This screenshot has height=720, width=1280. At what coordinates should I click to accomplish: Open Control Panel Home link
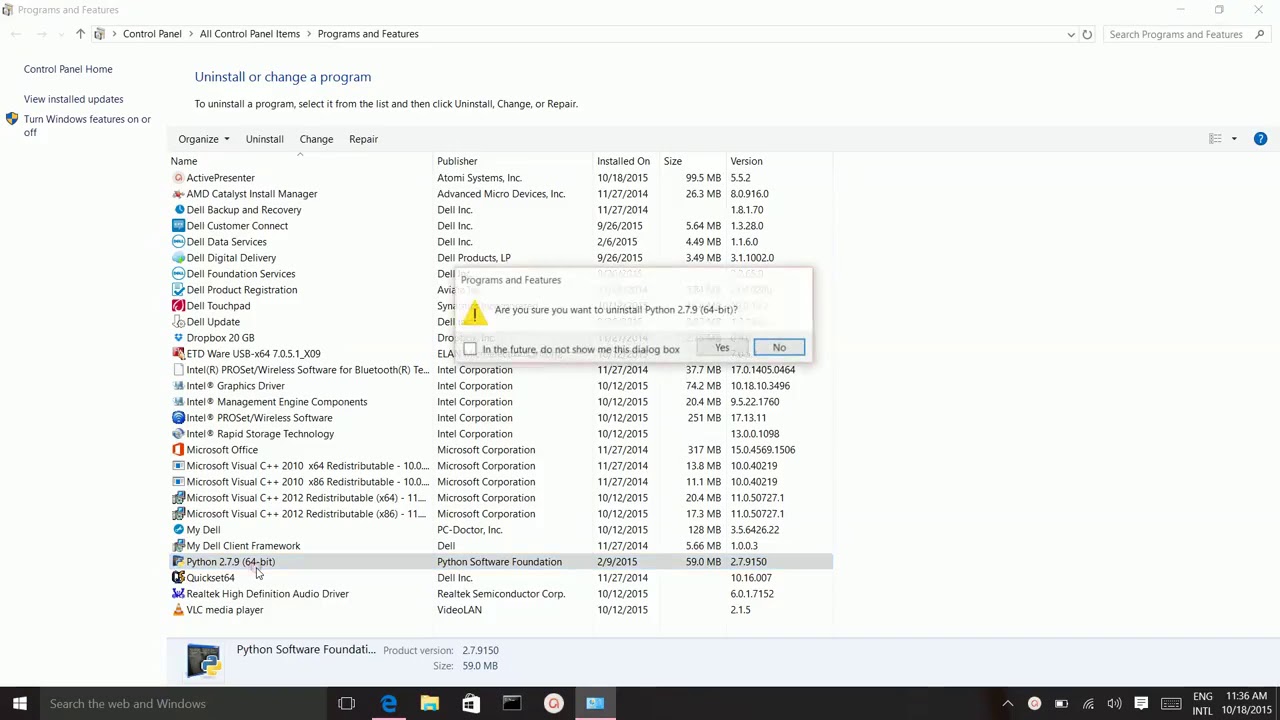(68, 69)
